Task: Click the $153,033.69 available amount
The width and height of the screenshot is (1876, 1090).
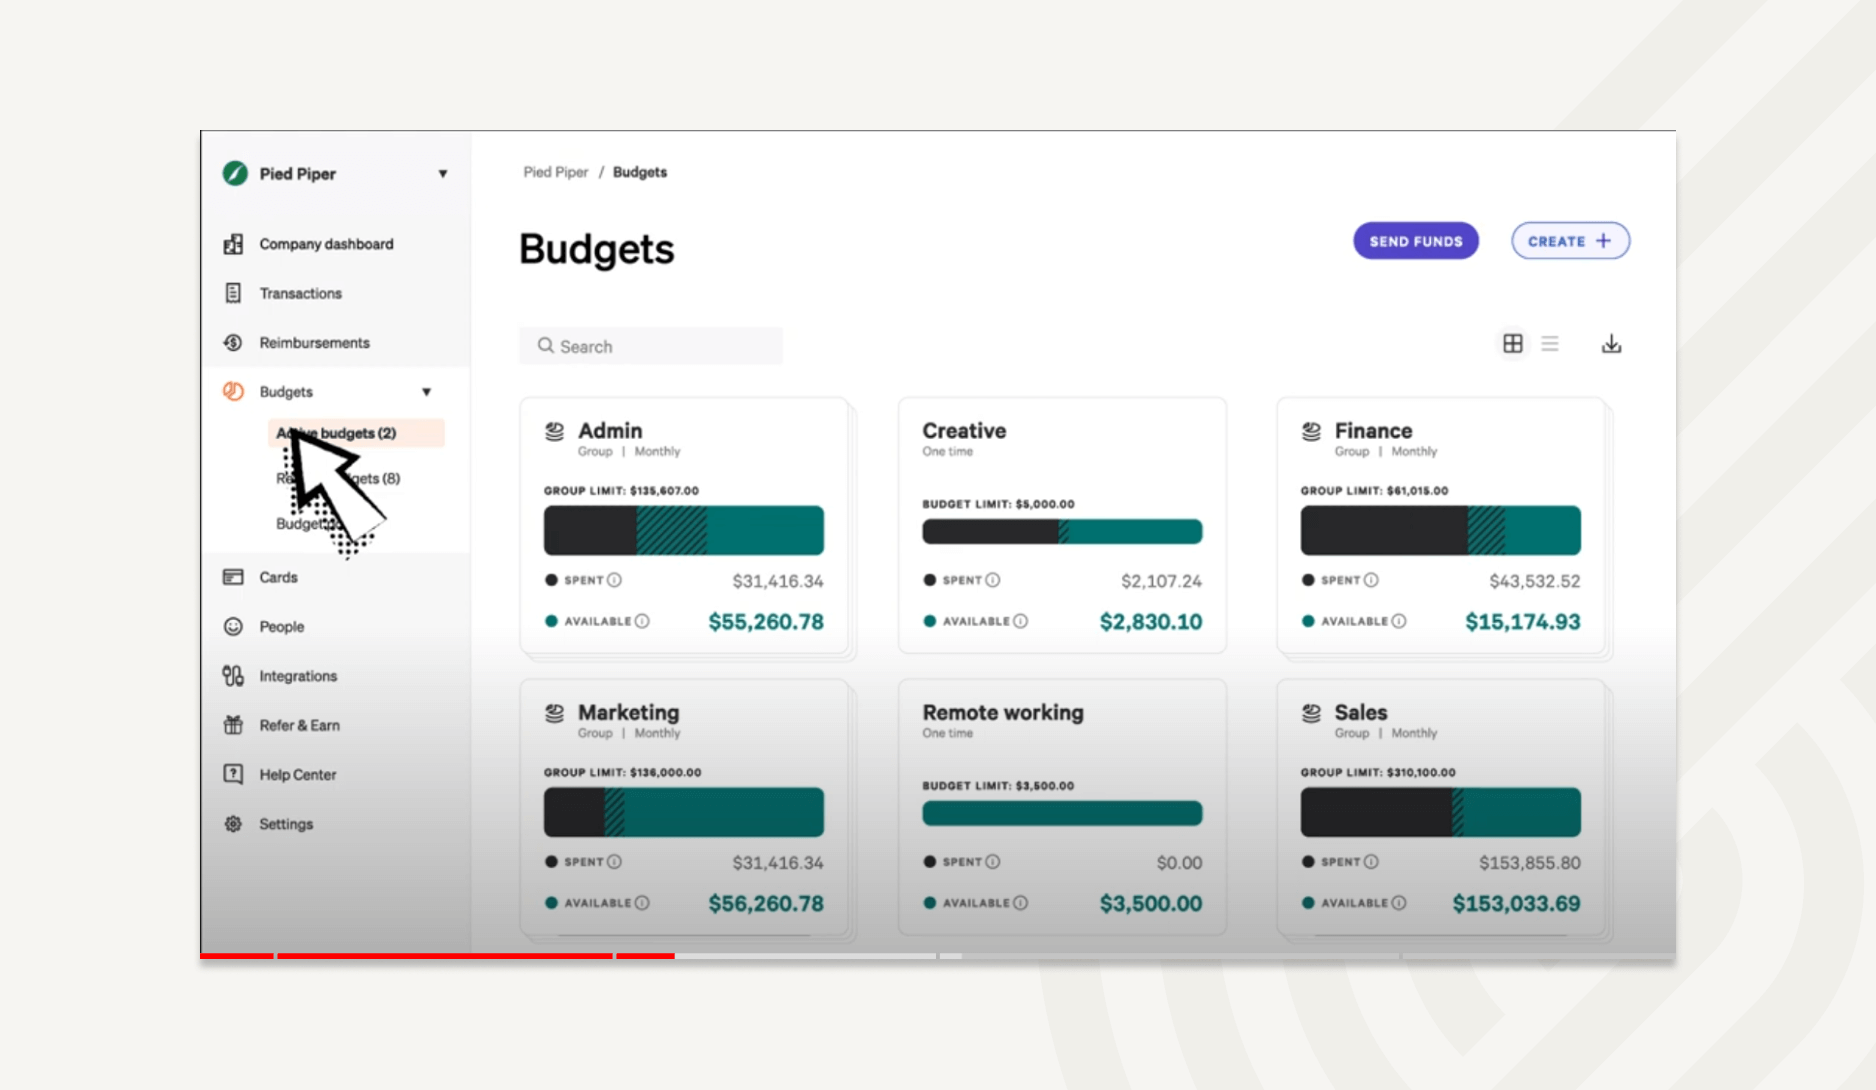Action: click(1516, 904)
